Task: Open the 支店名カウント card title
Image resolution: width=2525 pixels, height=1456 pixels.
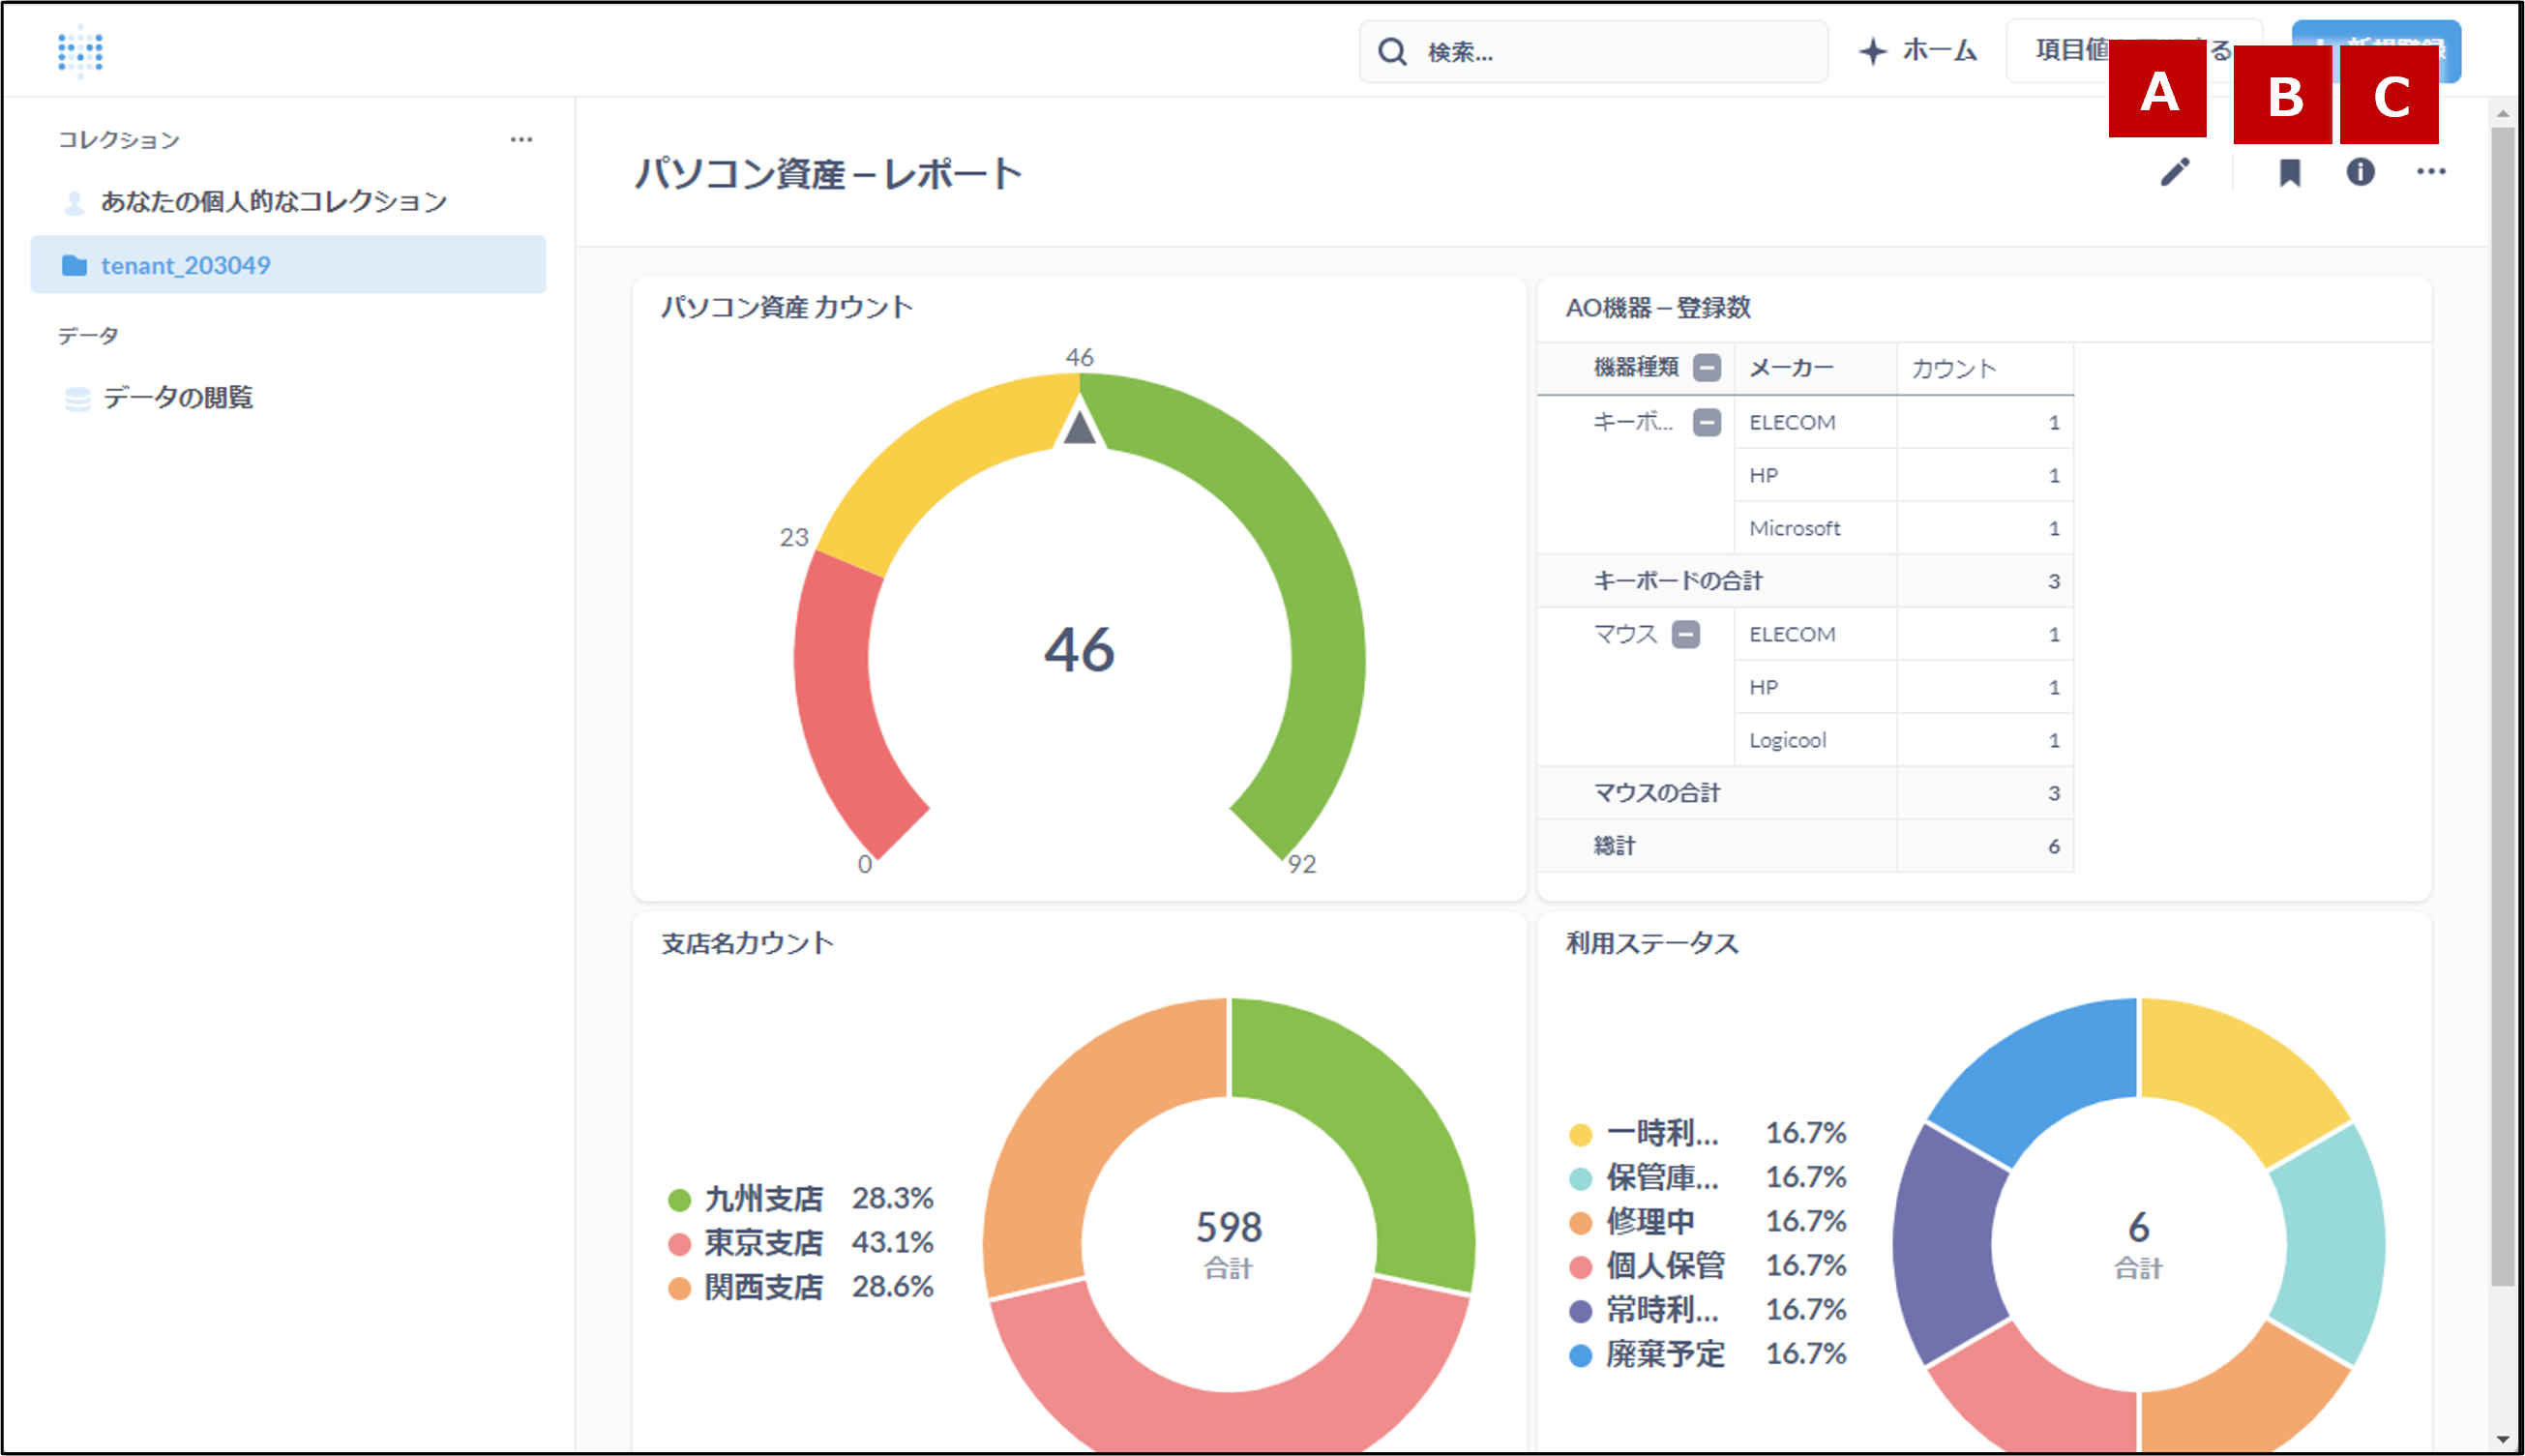Action: click(x=747, y=943)
